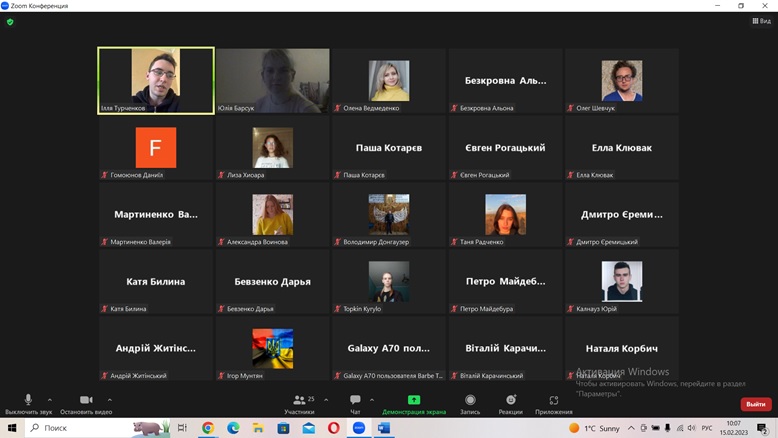The width and height of the screenshot is (778, 438).
Task: Select Лиза Хиоара participant tile
Action: pyautogui.click(x=272, y=148)
